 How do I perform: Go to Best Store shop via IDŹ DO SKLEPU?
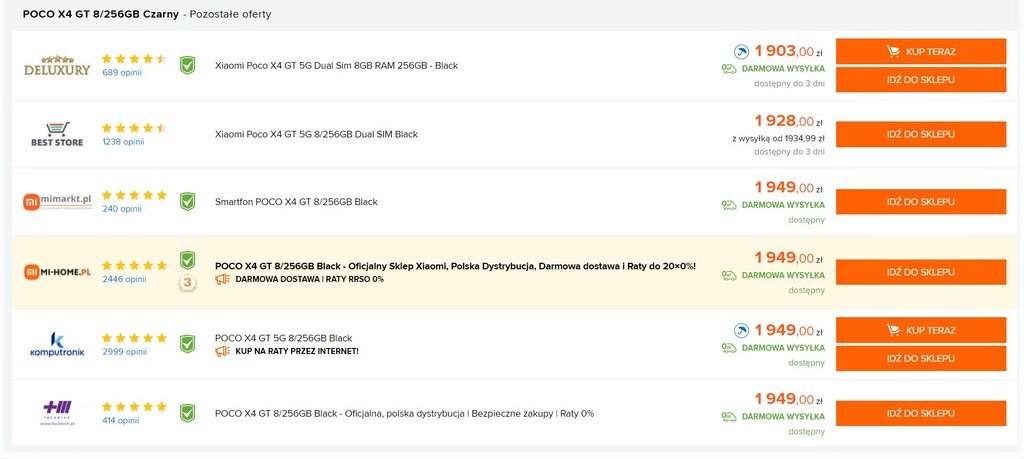(921, 134)
